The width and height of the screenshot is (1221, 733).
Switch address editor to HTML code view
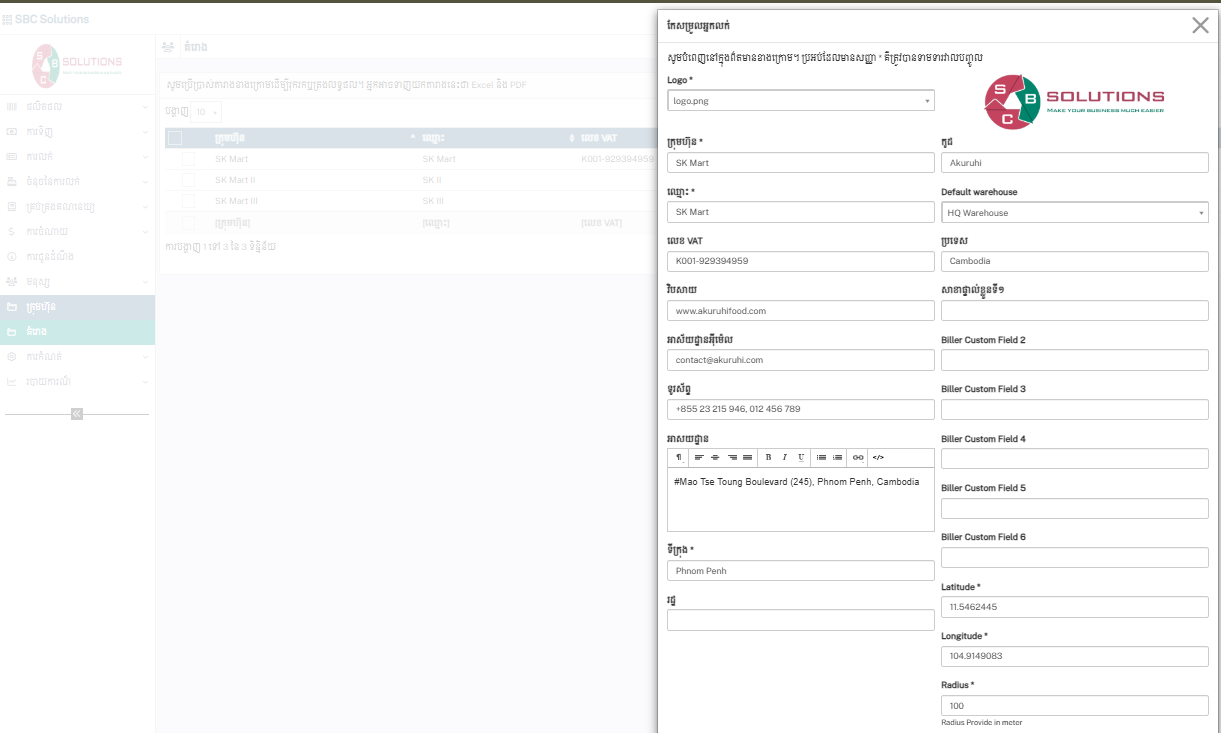pos(878,457)
